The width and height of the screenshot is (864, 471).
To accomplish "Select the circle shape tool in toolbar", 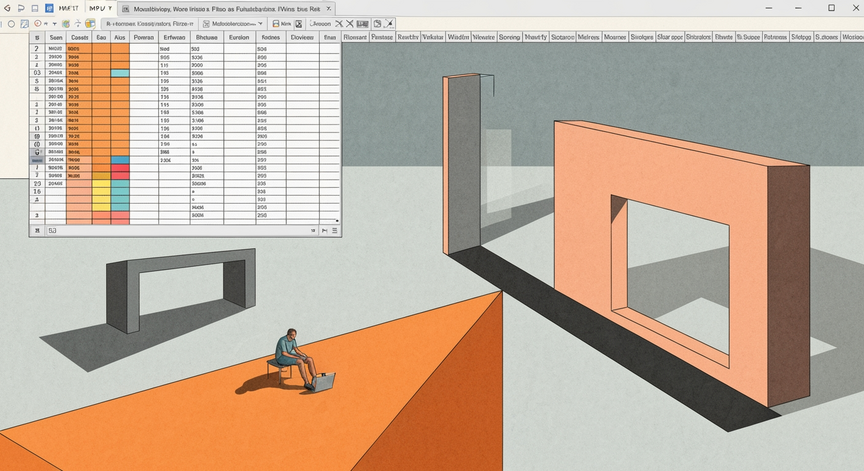I will tap(11, 24).
